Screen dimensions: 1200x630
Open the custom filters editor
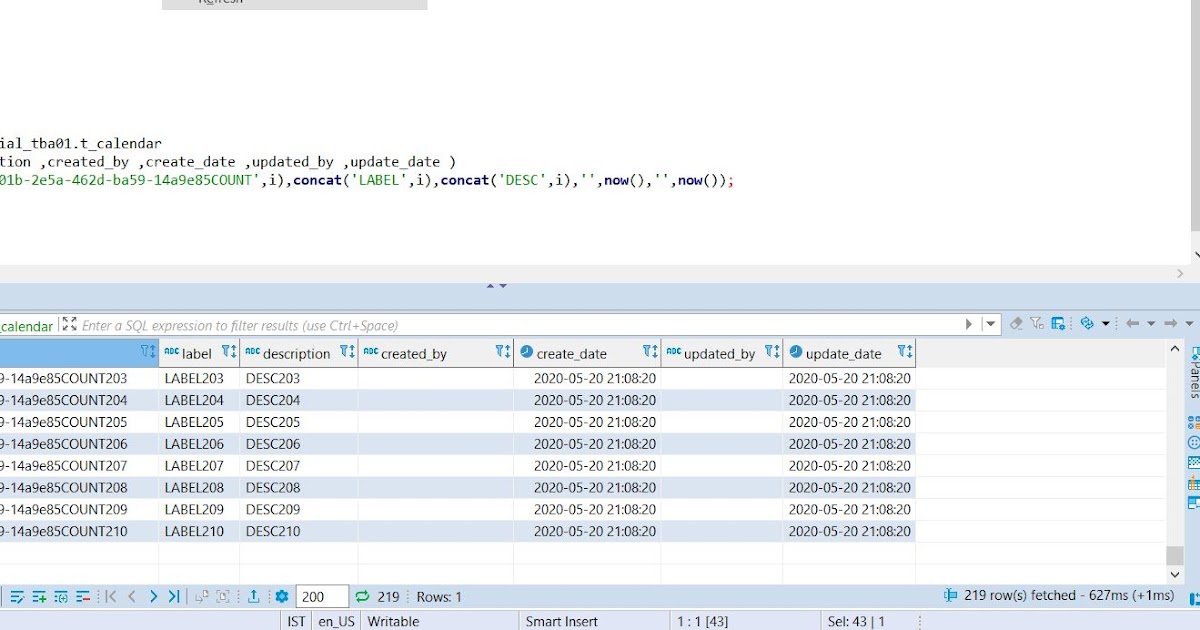point(1035,325)
